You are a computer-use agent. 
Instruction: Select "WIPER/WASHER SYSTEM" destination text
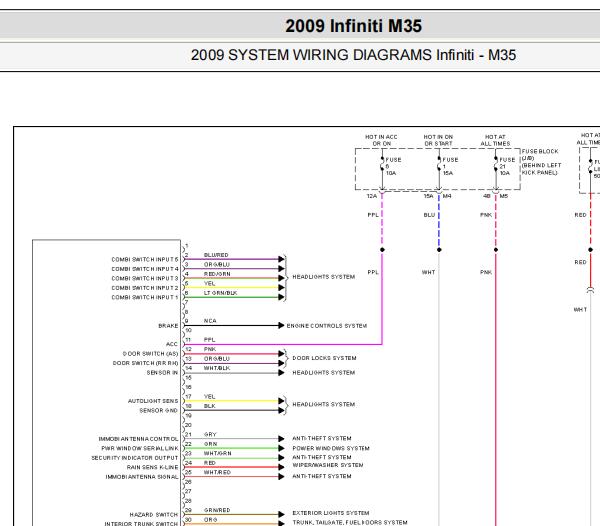(328, 465)
